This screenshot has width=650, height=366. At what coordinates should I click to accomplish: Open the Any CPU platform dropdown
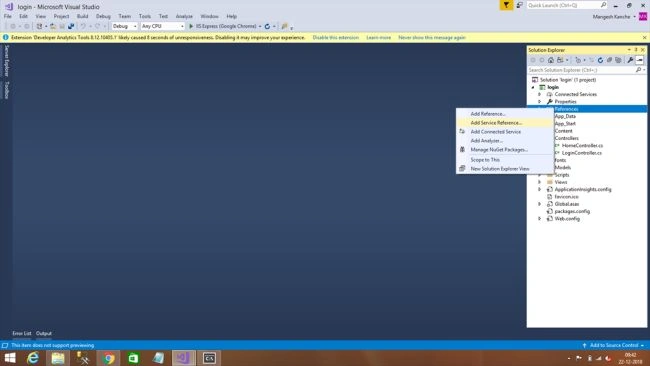(x=162, y=26)
